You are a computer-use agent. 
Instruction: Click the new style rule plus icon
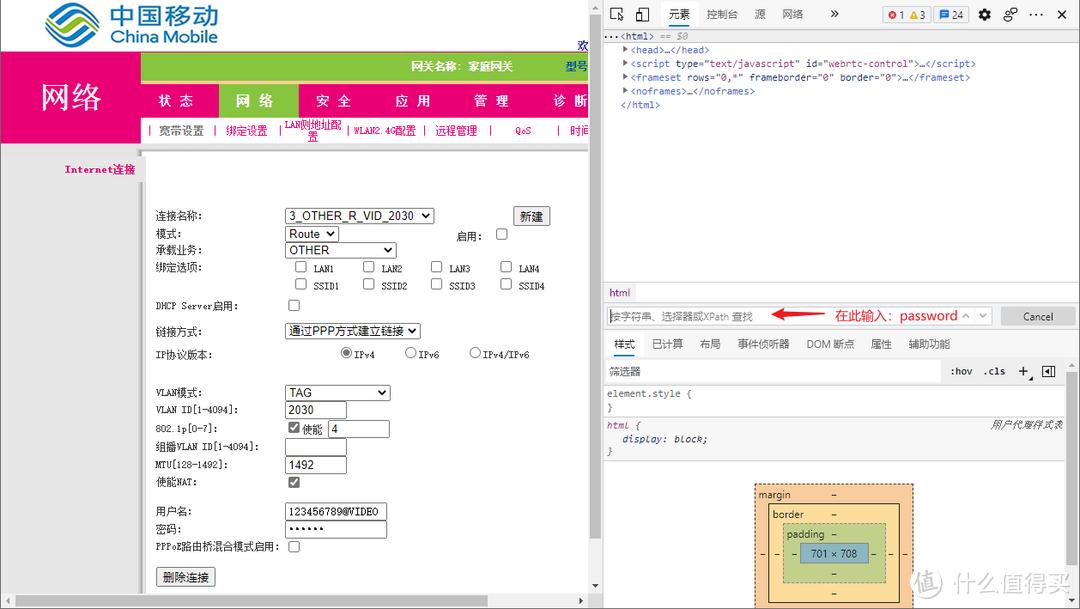pos(1023,371)
